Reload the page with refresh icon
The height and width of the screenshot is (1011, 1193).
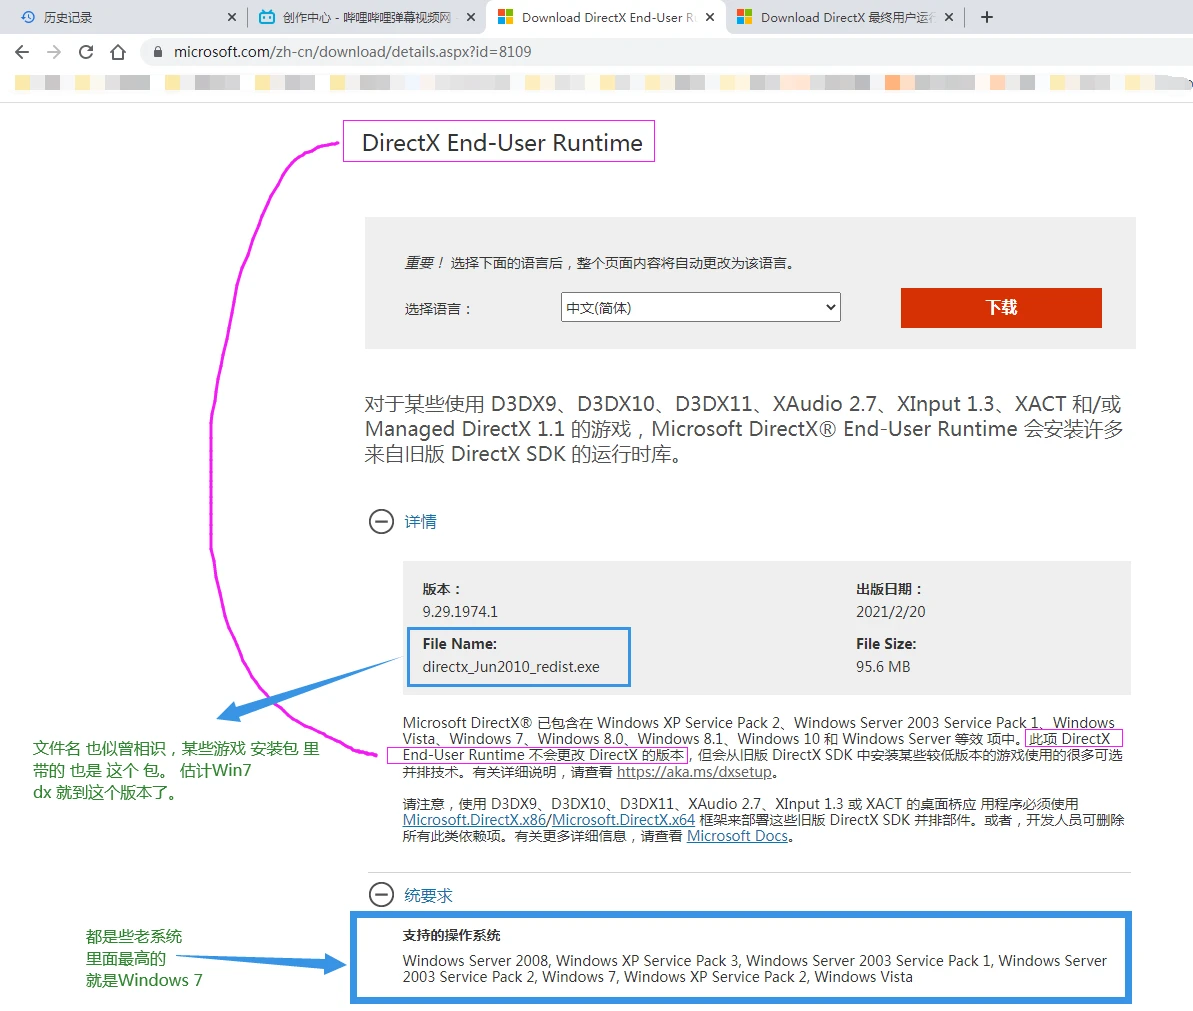click(86, 52)
